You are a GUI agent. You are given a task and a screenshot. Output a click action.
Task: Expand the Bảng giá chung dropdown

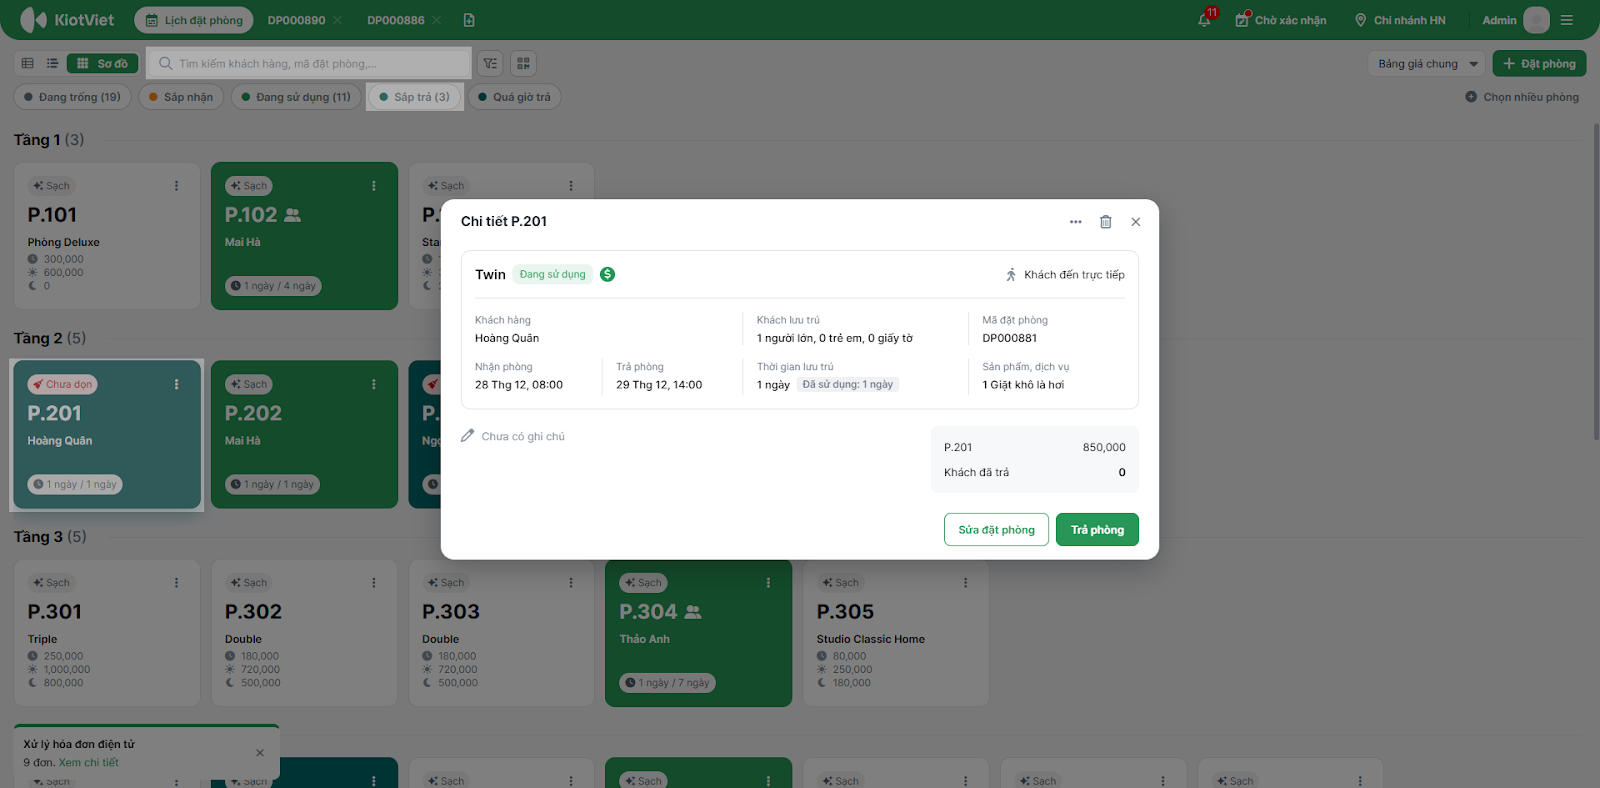point(1426,63)
